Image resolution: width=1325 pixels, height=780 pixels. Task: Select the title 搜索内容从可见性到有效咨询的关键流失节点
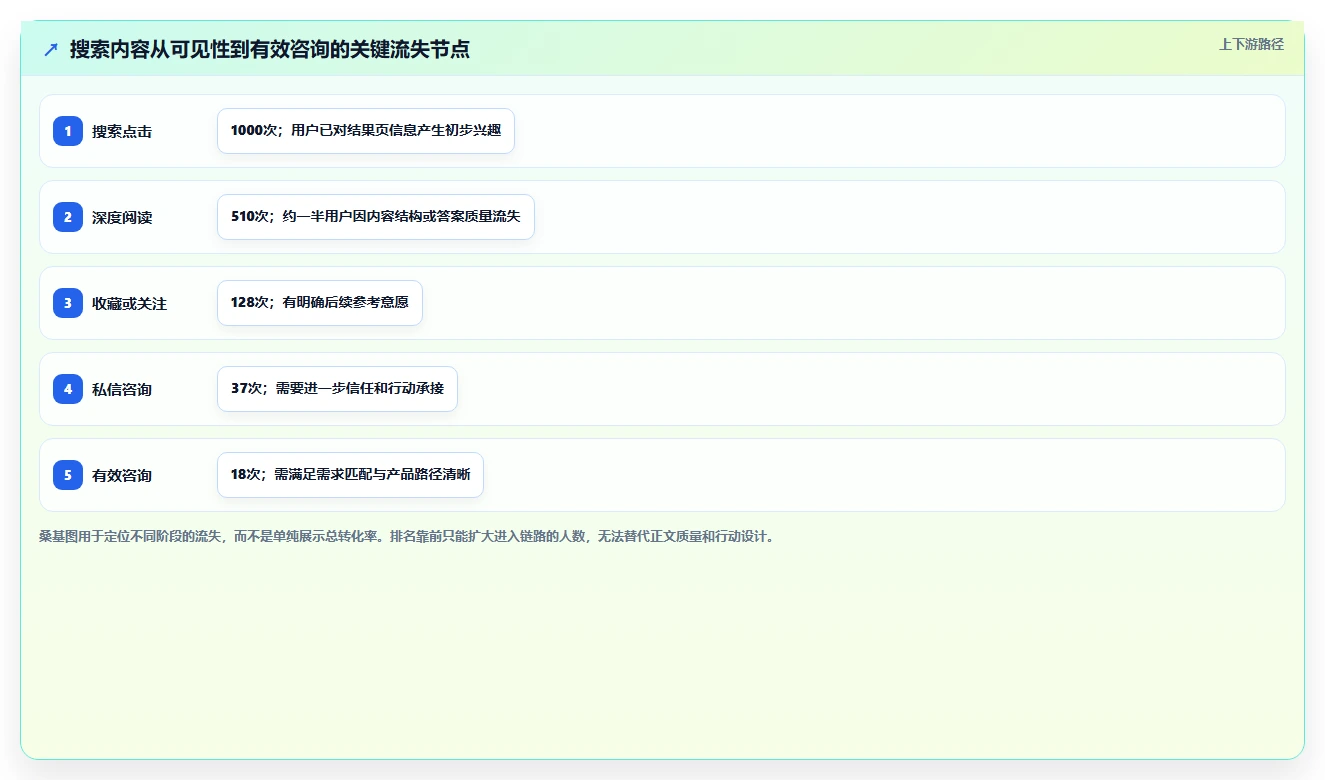(x=270, y=49)
